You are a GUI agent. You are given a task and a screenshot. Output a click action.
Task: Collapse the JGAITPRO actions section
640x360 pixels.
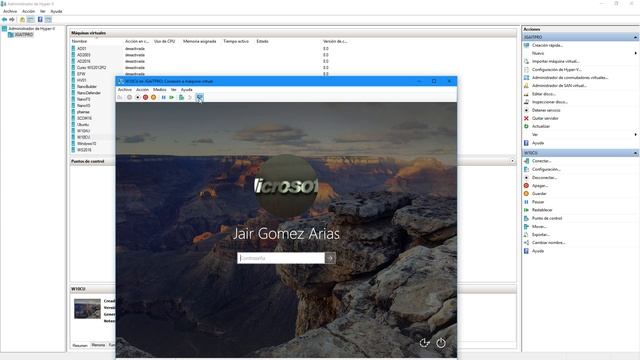coord(636,37)
